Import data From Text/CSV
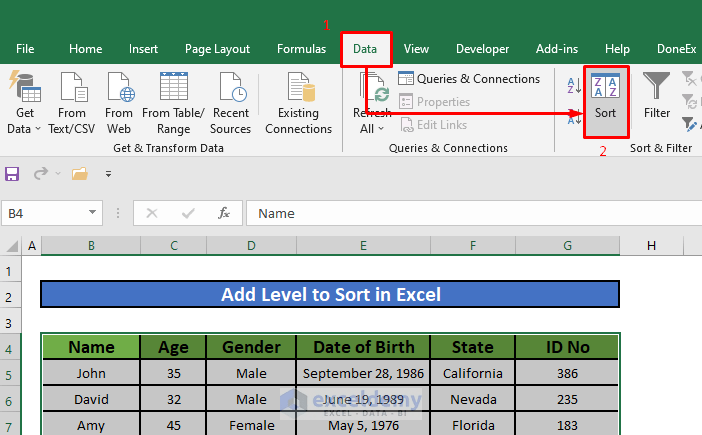Image resolution: width=702 pixels, height=435 pixels. pyautogui.click(x=72, y=103)
